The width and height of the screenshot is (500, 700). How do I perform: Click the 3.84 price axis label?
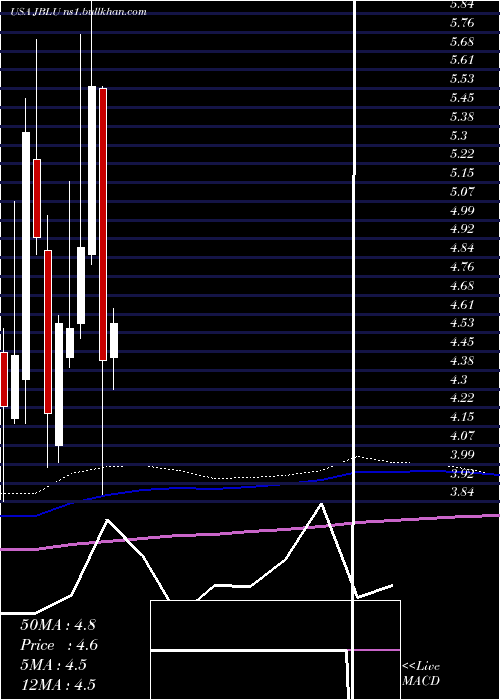(462, 492)
